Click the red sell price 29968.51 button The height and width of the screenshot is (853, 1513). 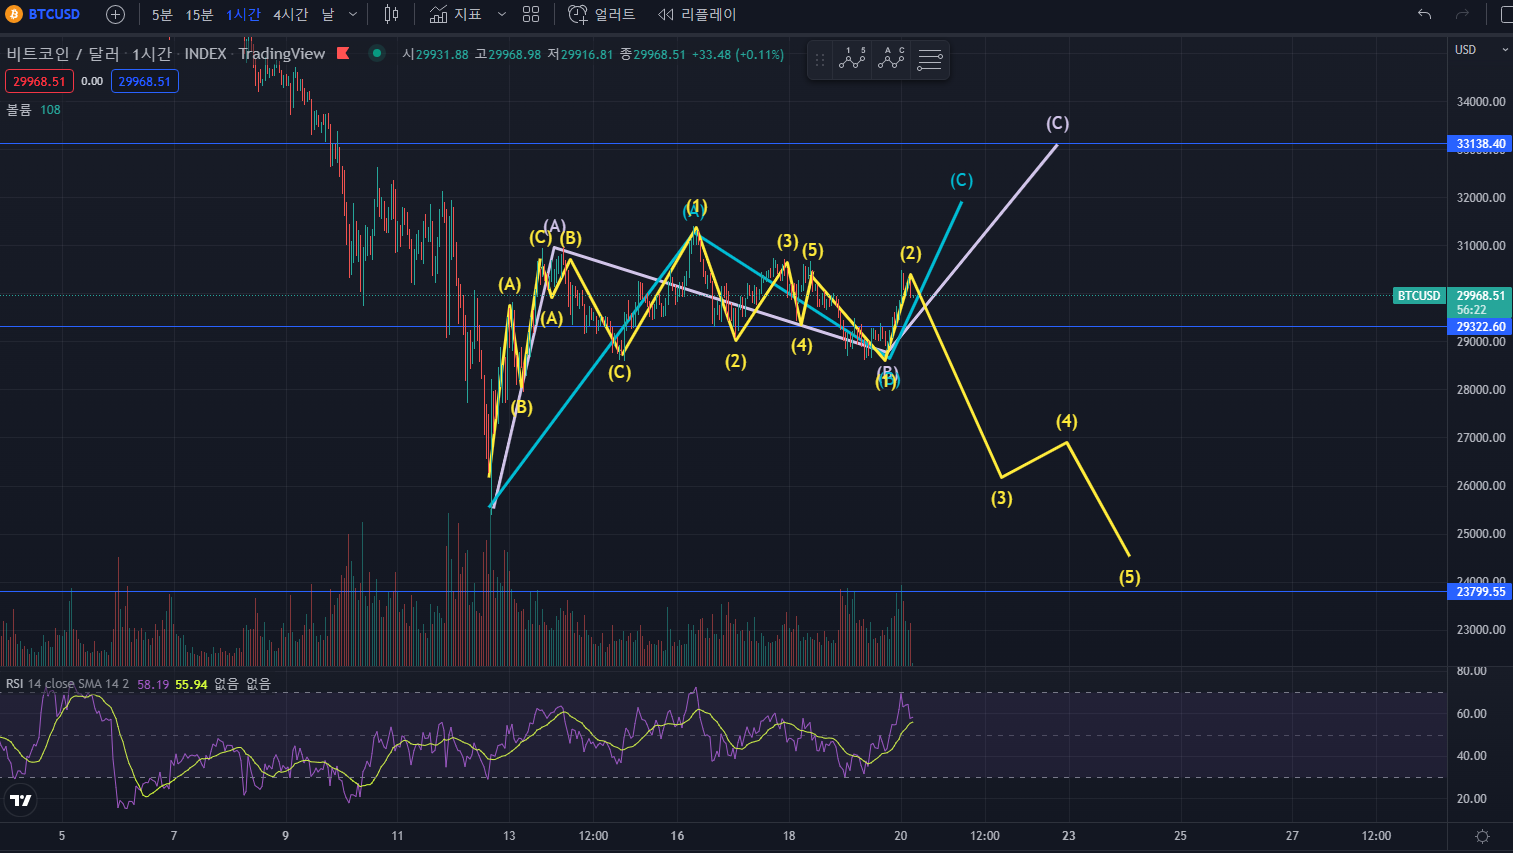pyautogui.click(x=39, y=81)
